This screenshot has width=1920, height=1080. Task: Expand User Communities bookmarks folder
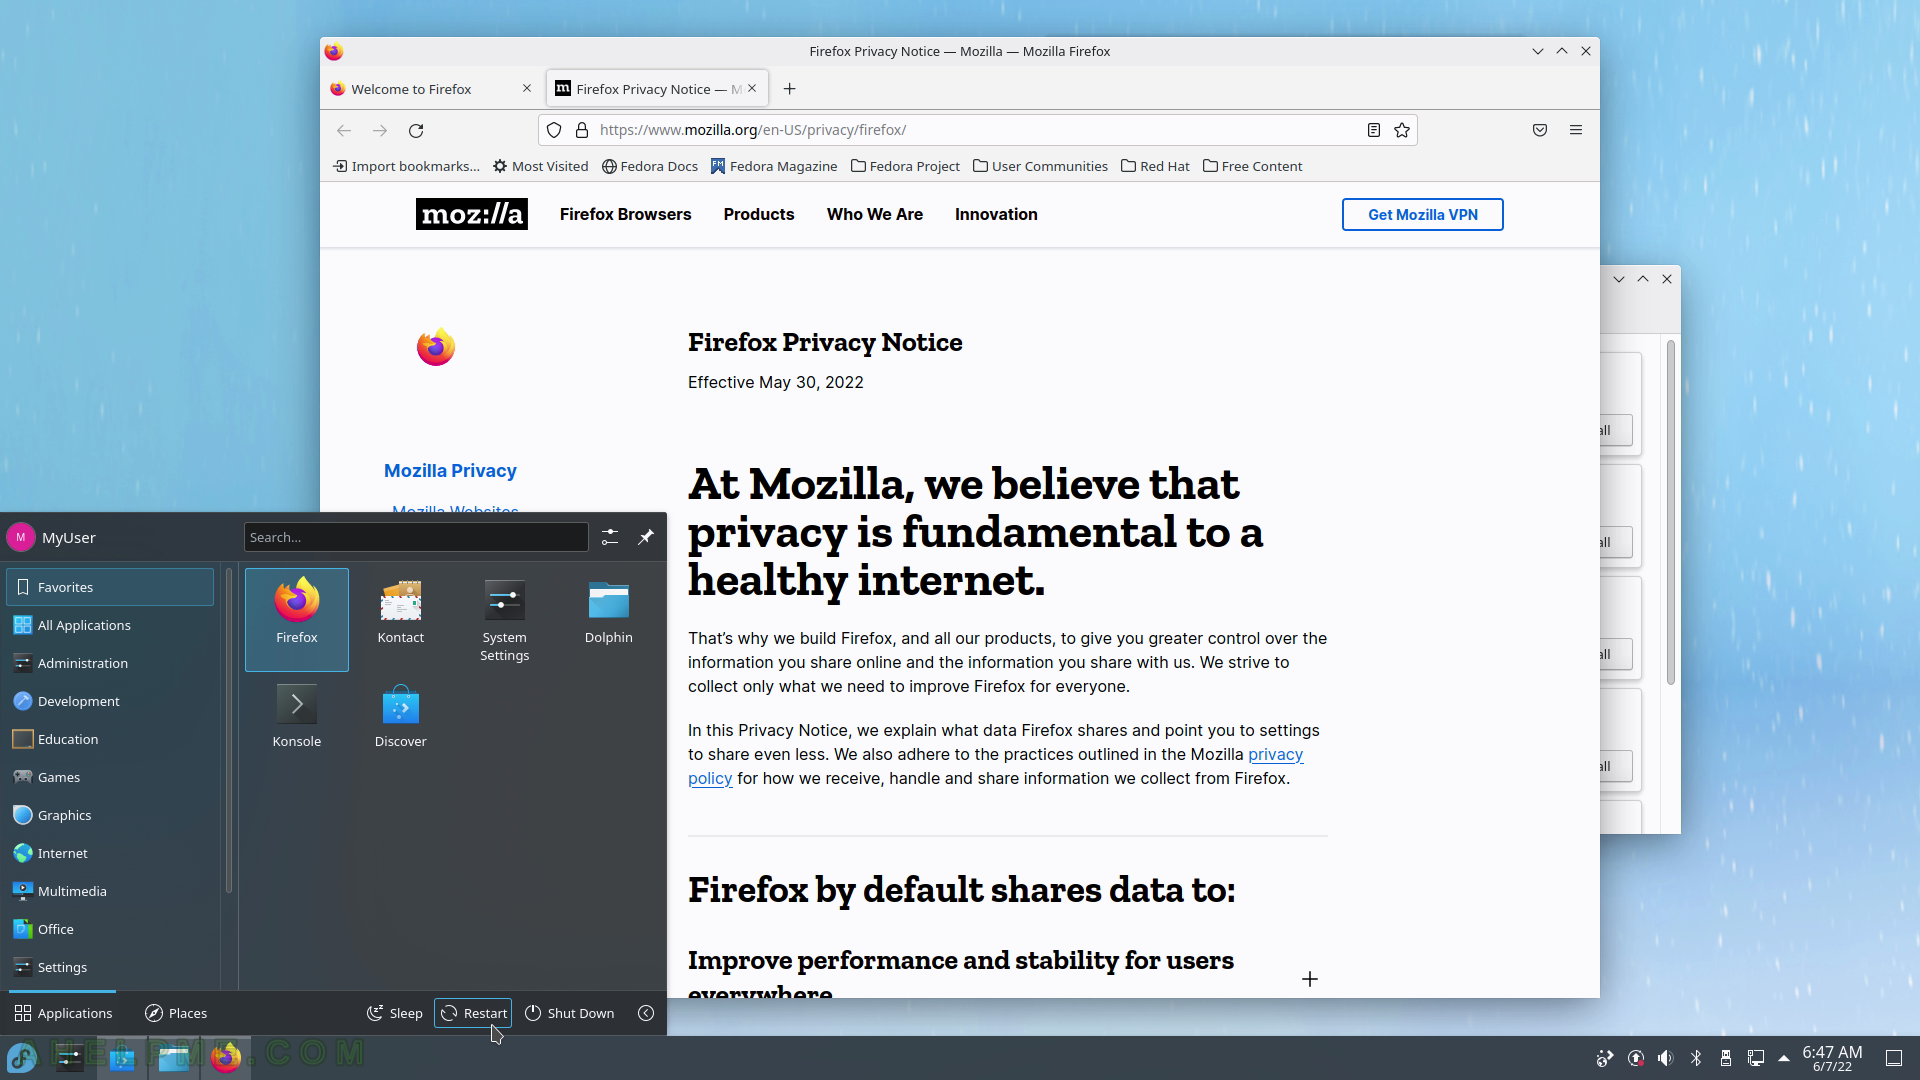[x=1040, y=166]
